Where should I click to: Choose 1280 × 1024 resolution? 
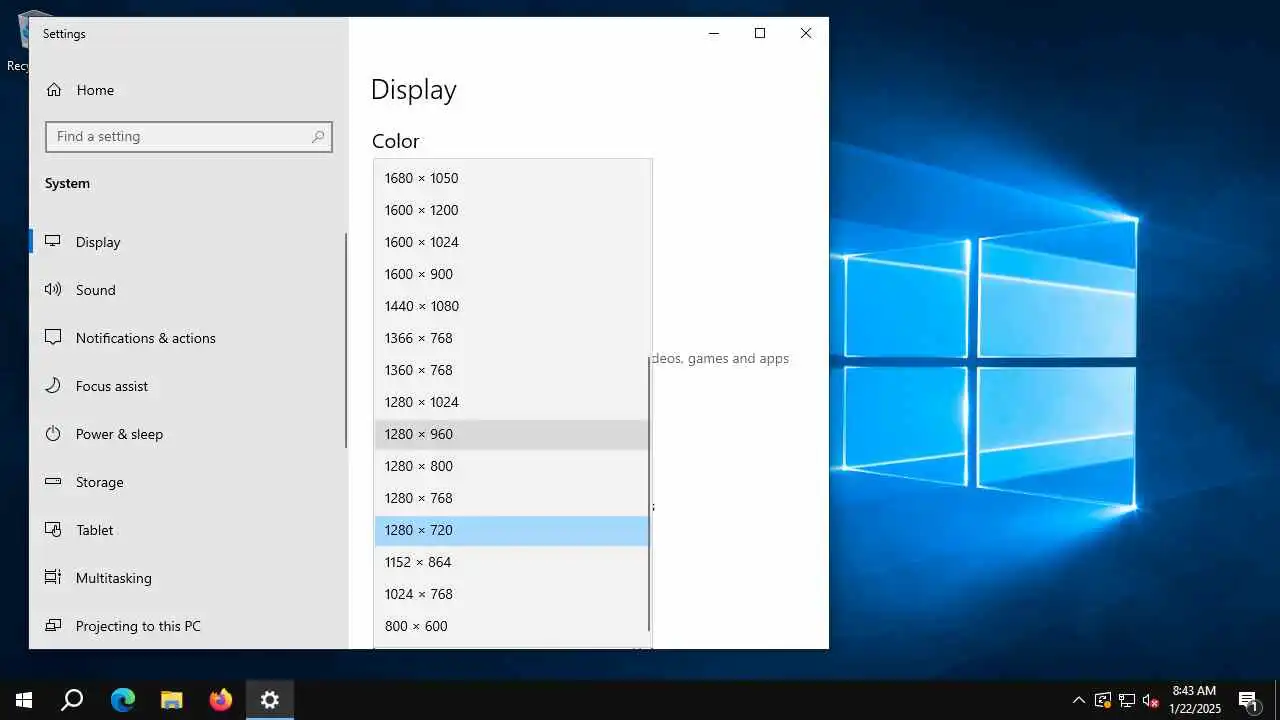point(512,402)
